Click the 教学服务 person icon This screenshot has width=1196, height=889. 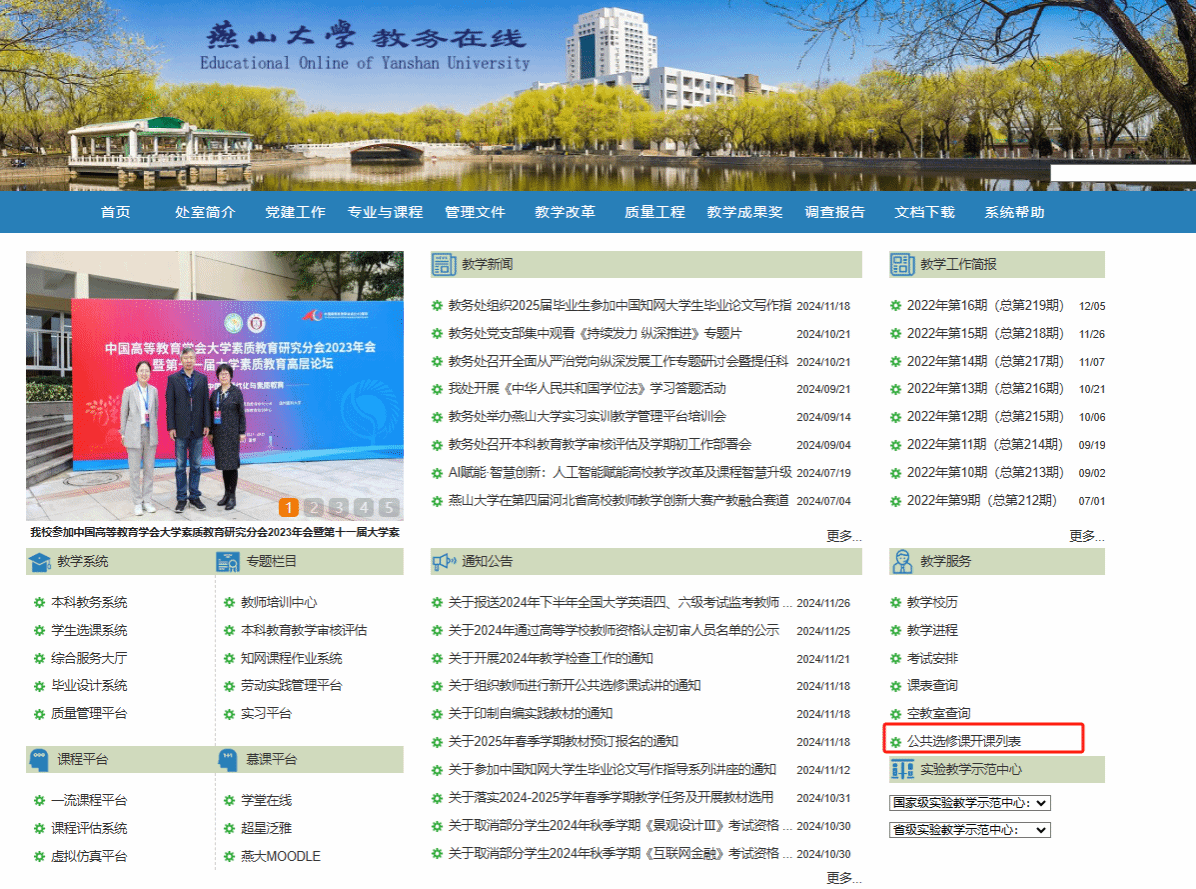tap(902, 562)
